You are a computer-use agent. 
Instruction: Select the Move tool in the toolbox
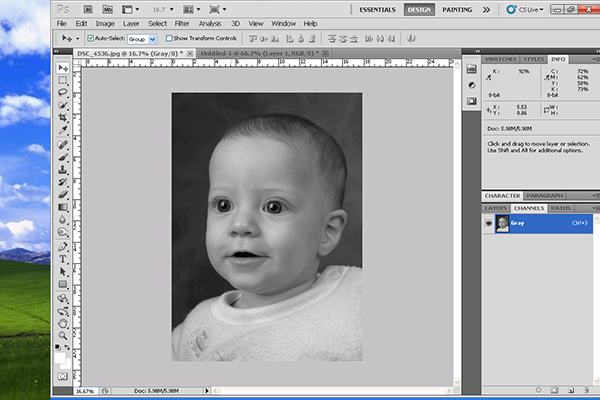[62, 67]
